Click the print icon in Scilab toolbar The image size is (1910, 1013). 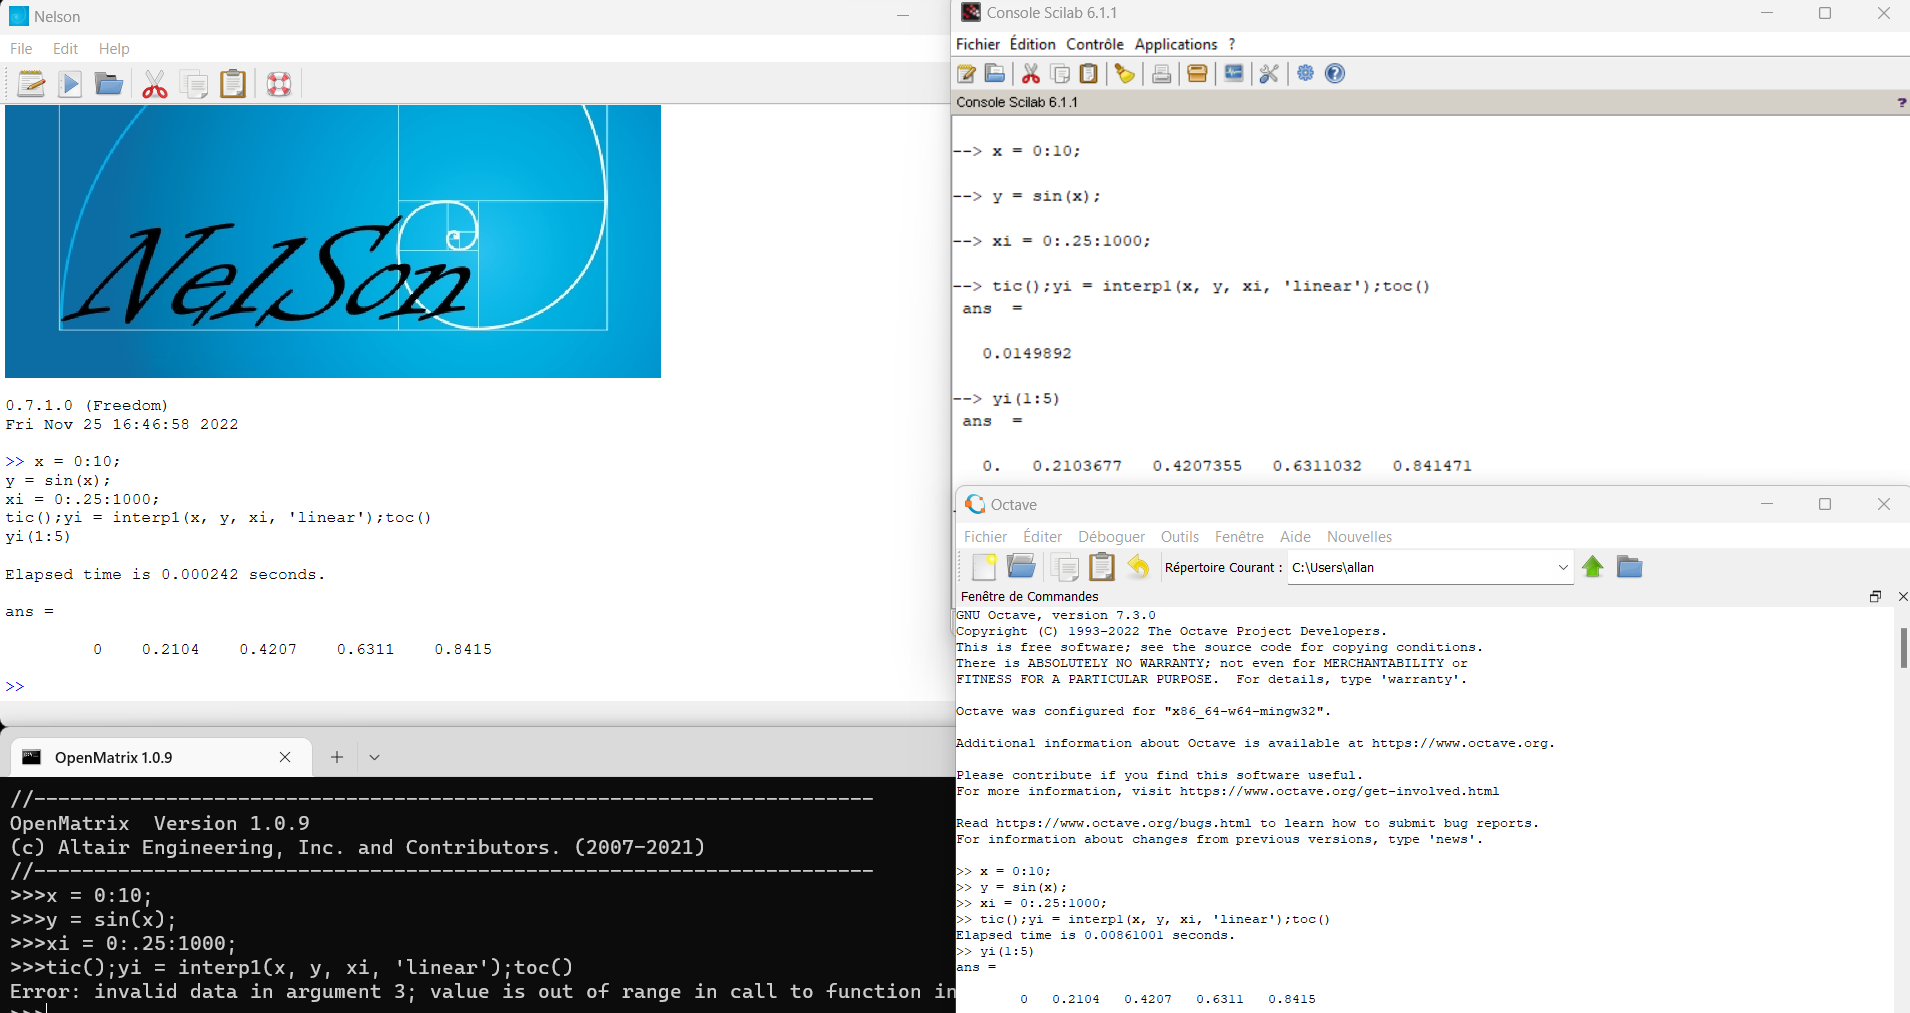pyautogui.click(x=1161, y=73)
